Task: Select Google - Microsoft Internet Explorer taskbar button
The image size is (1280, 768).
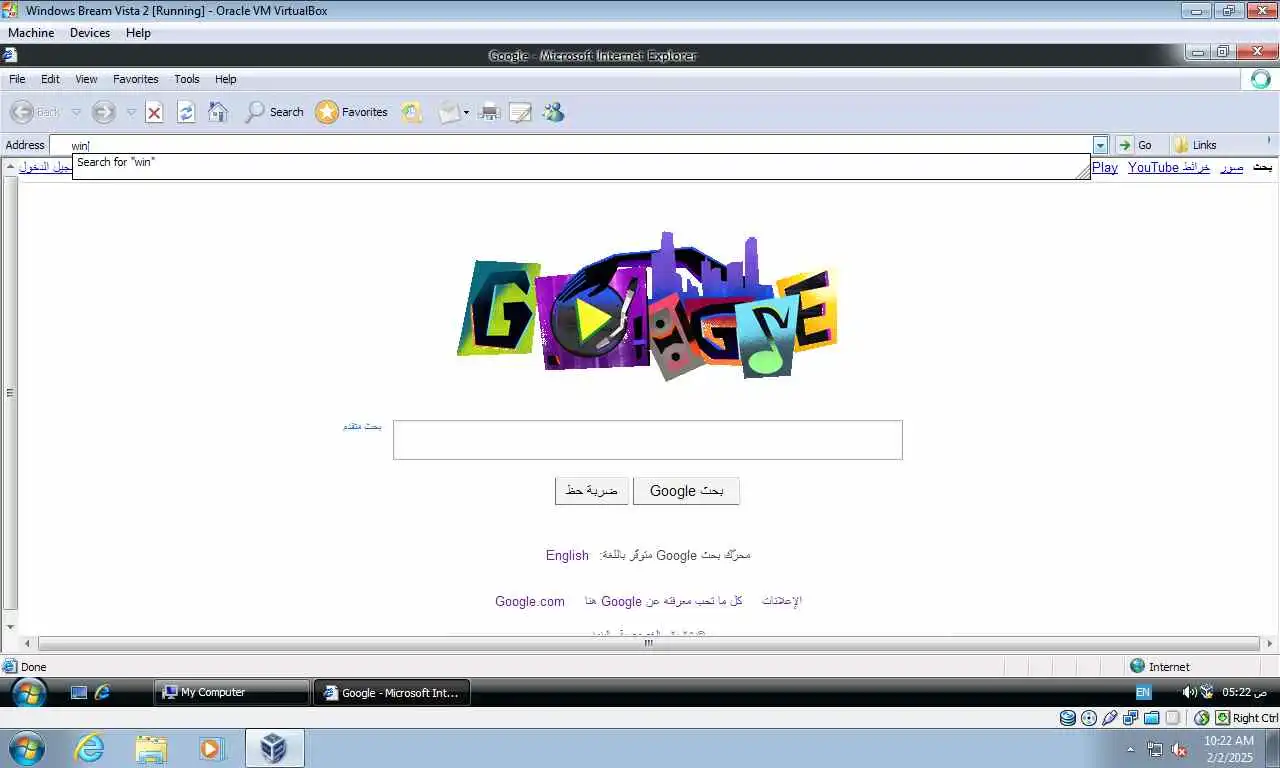Action: click(392, 692)
